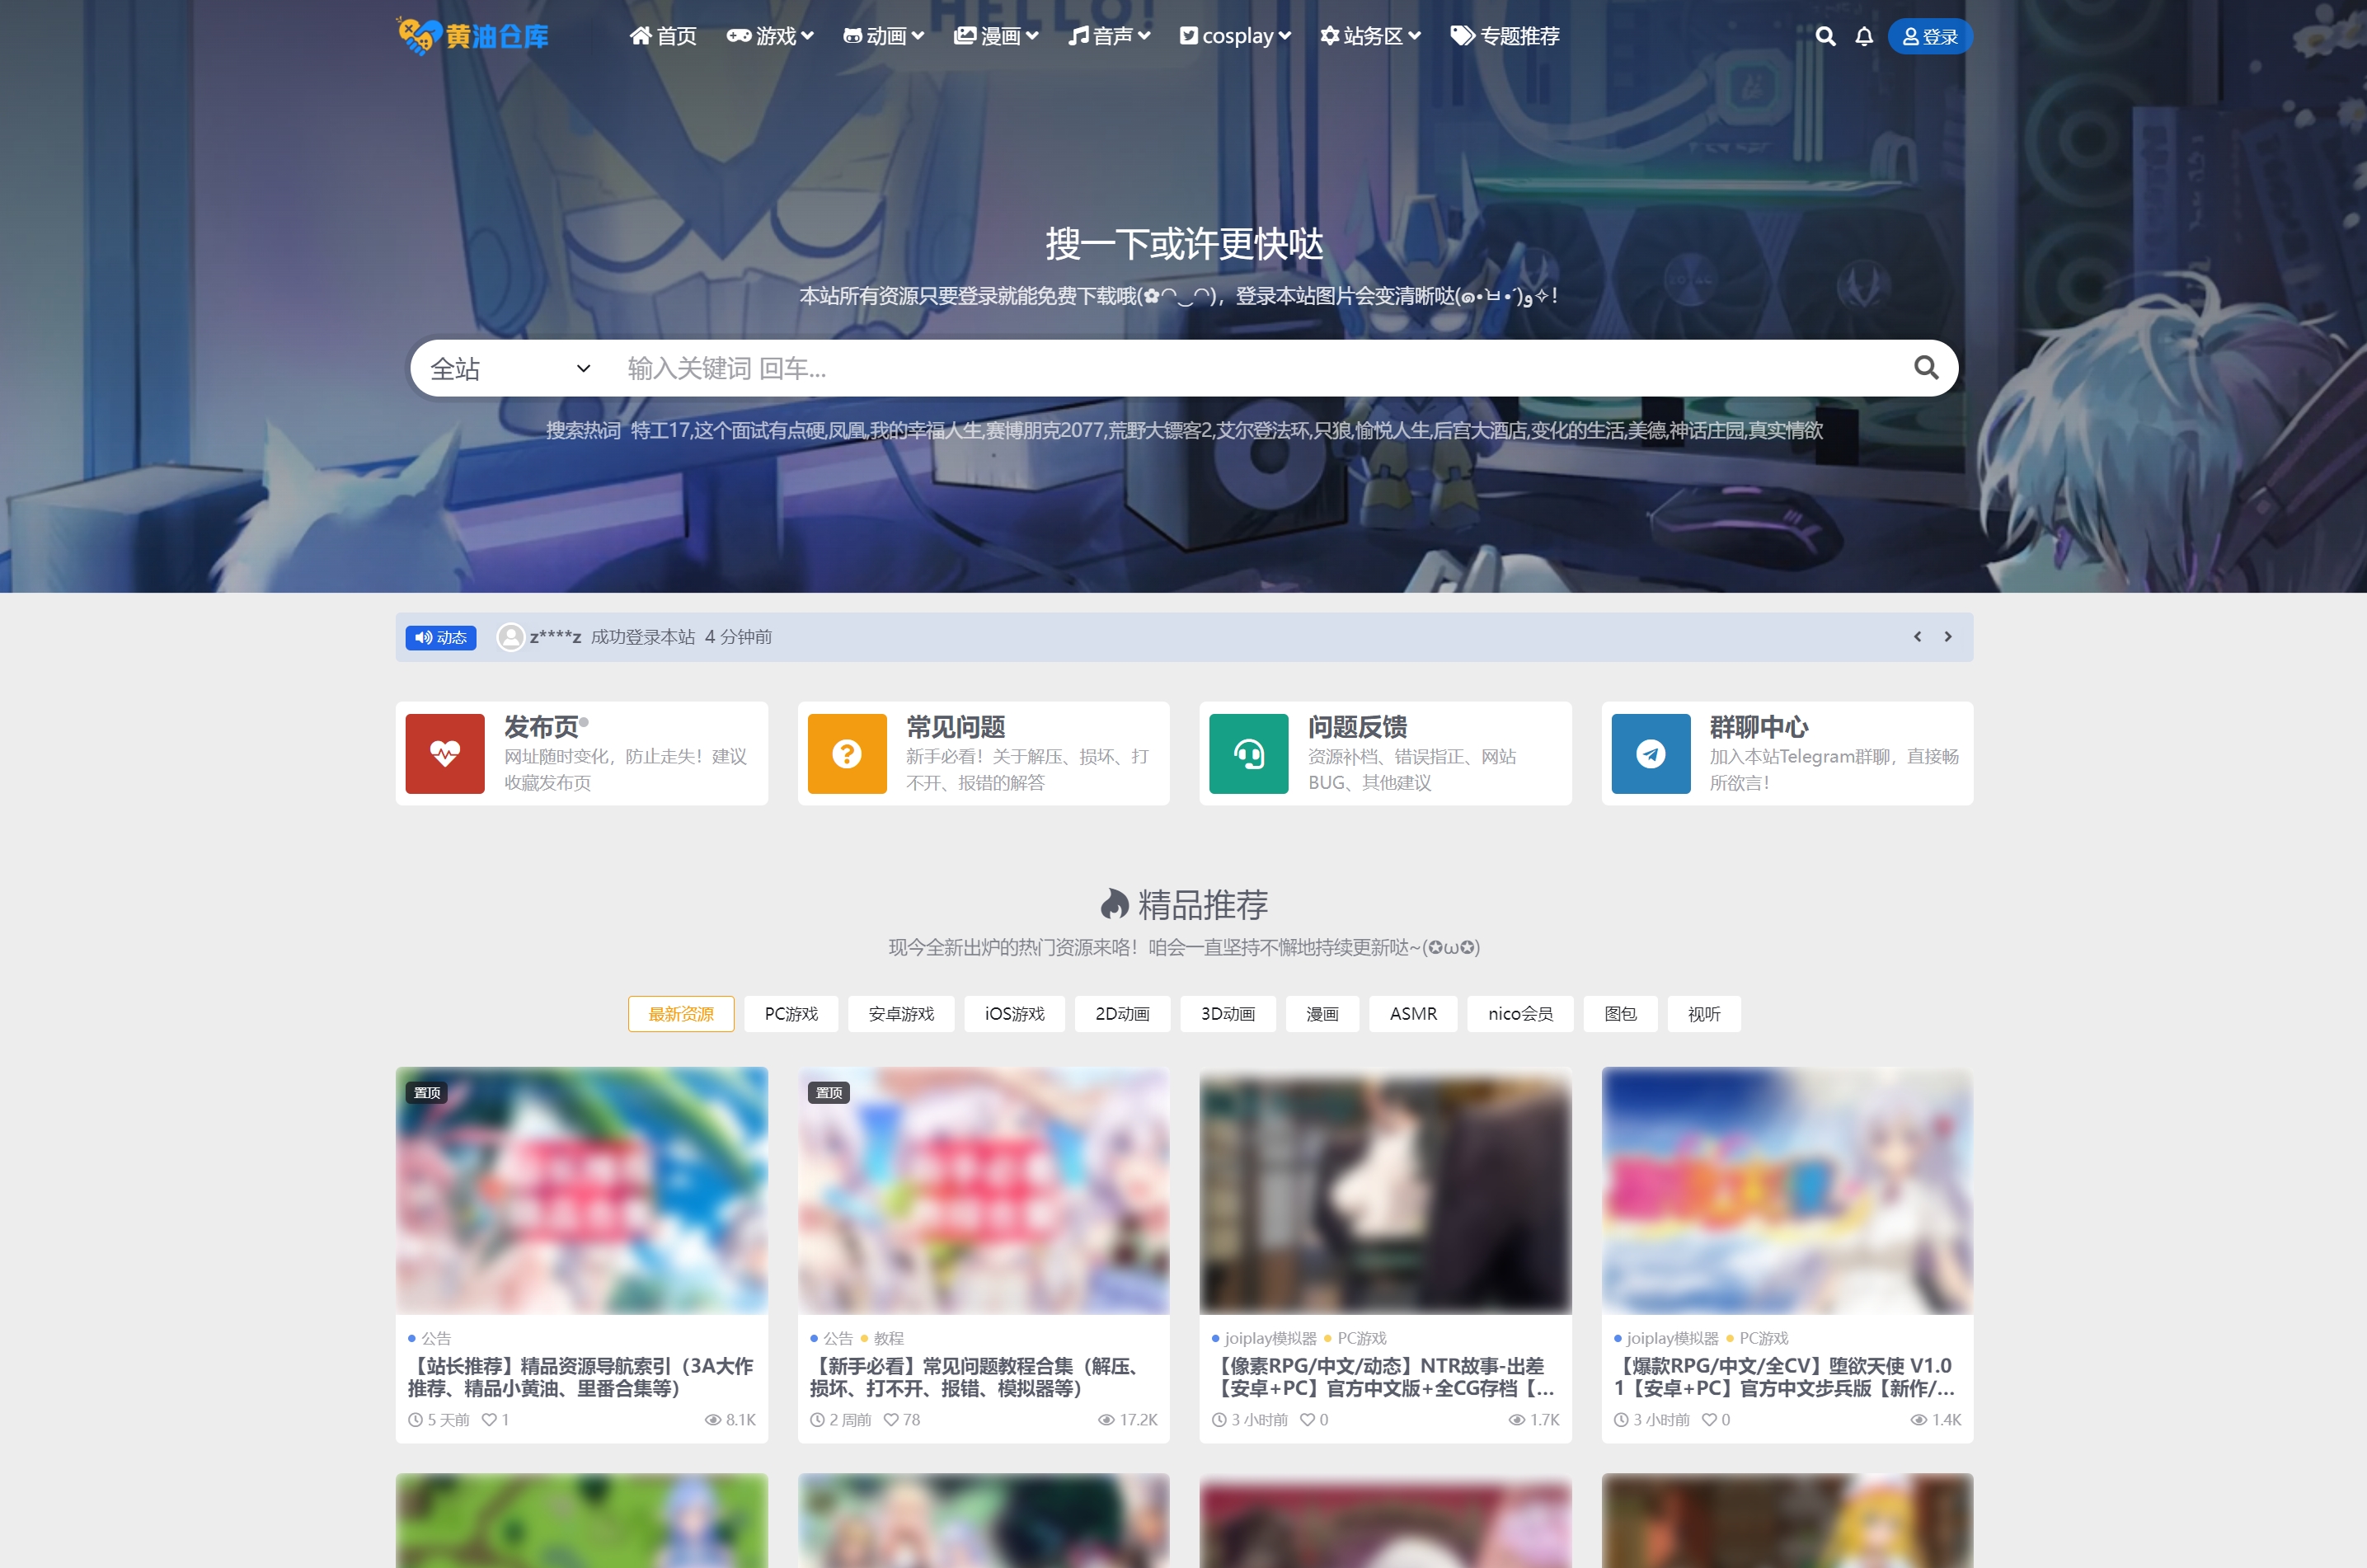Click the 8.1K view count eye icon
Image resolution: width=2367 pixels, height=1568 pixels.
pos(713,1420)
